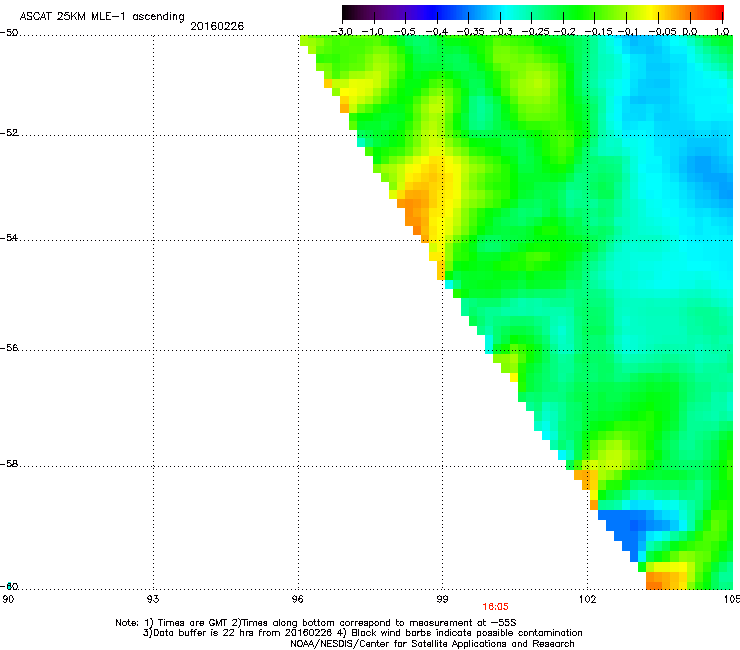
Task: Click the "-0.3" color bar label
Action: coord(502,32)
